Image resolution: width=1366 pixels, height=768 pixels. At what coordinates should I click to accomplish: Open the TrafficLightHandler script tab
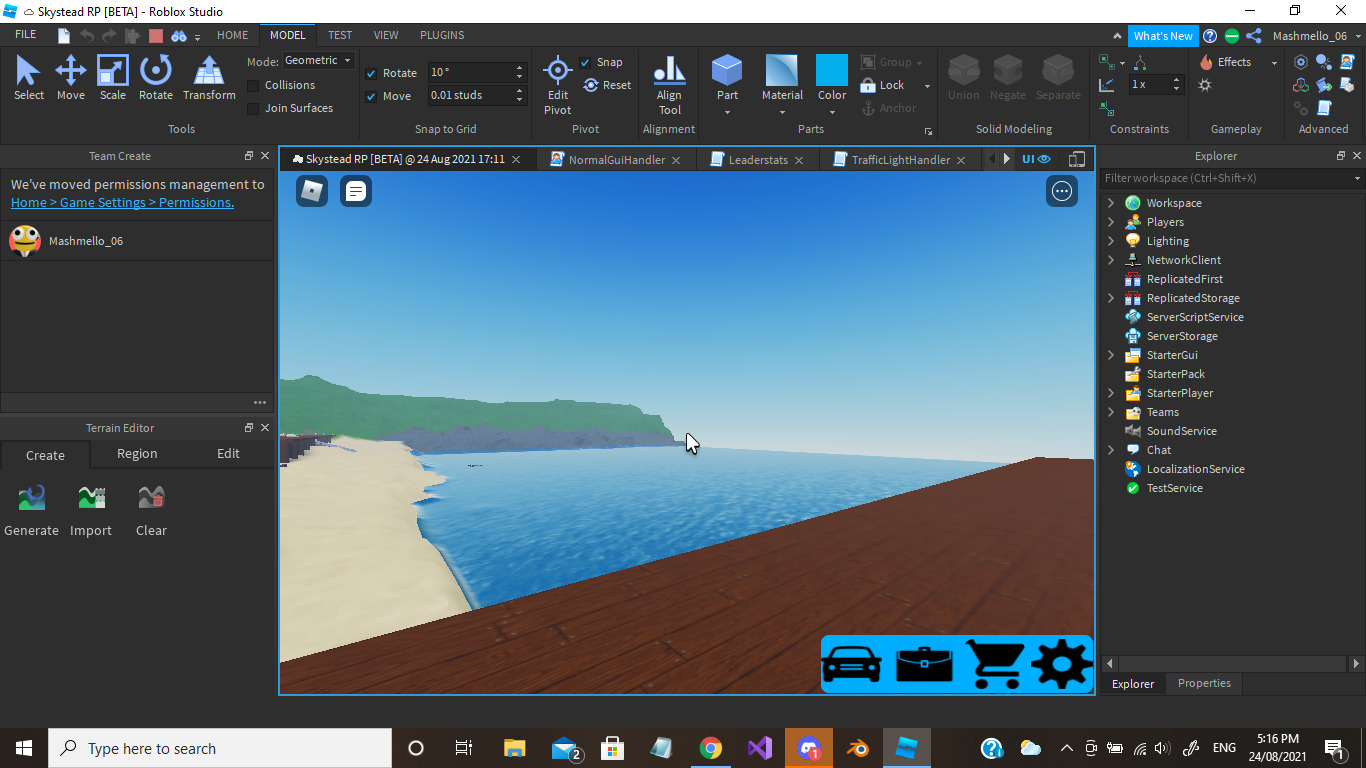click(x=900, y=160)
